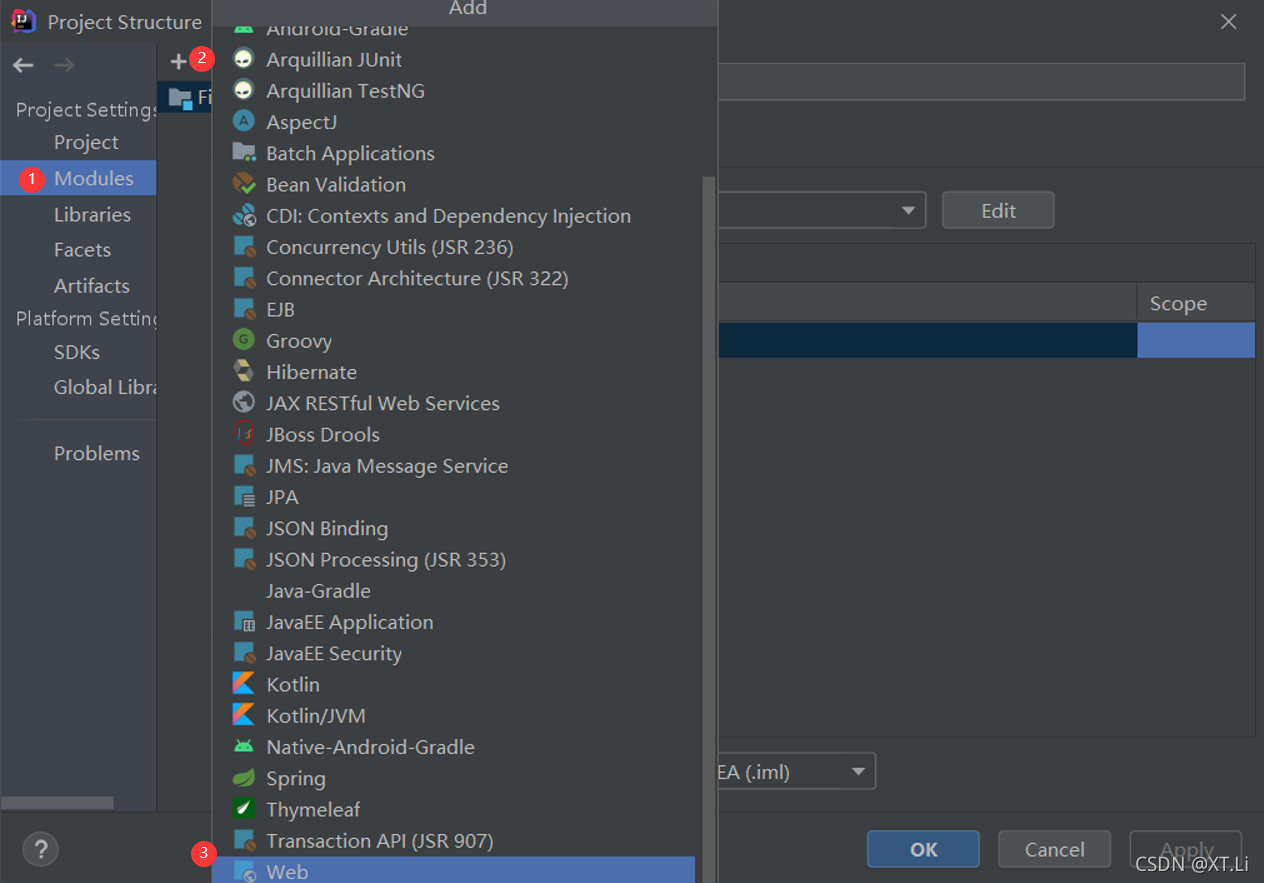Image resolution: width=1264 pixels, height=883 pixels.
Task: Click the AspectJ icon in Add list
Action: (x=243, y=122)
